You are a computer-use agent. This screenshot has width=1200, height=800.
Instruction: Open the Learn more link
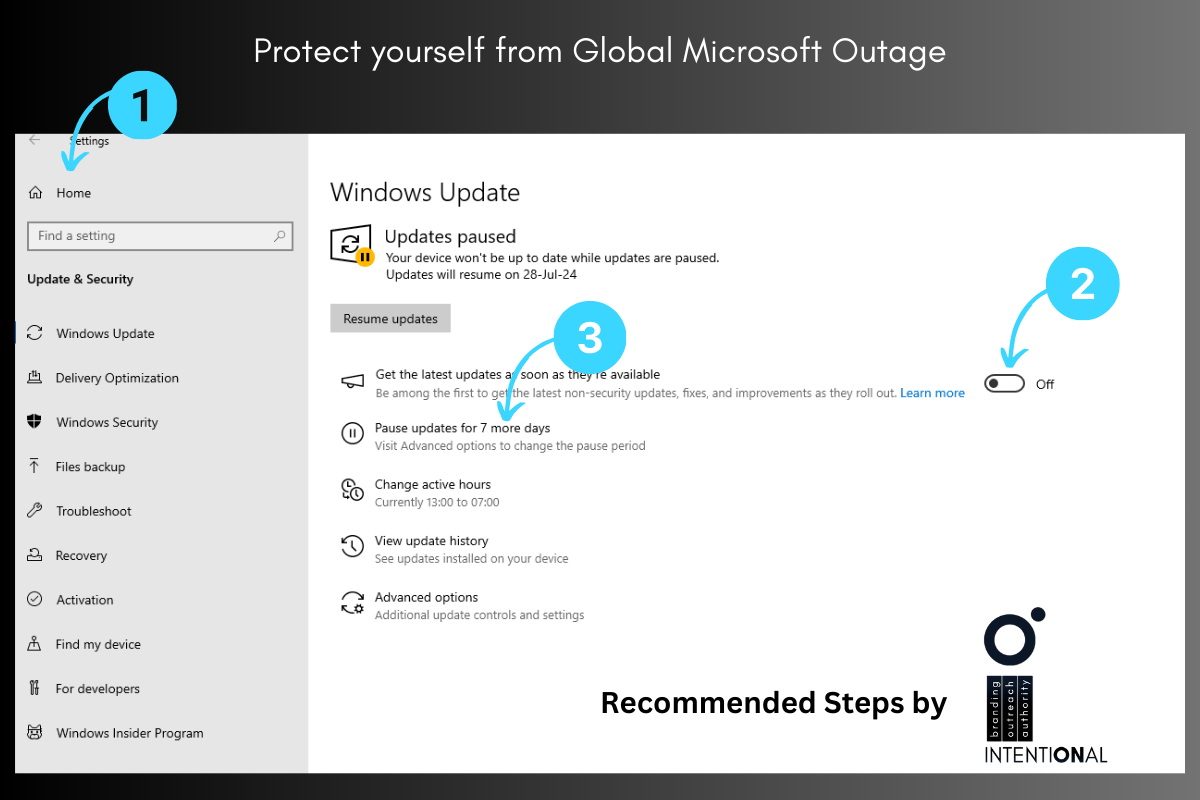coord(932,393)
